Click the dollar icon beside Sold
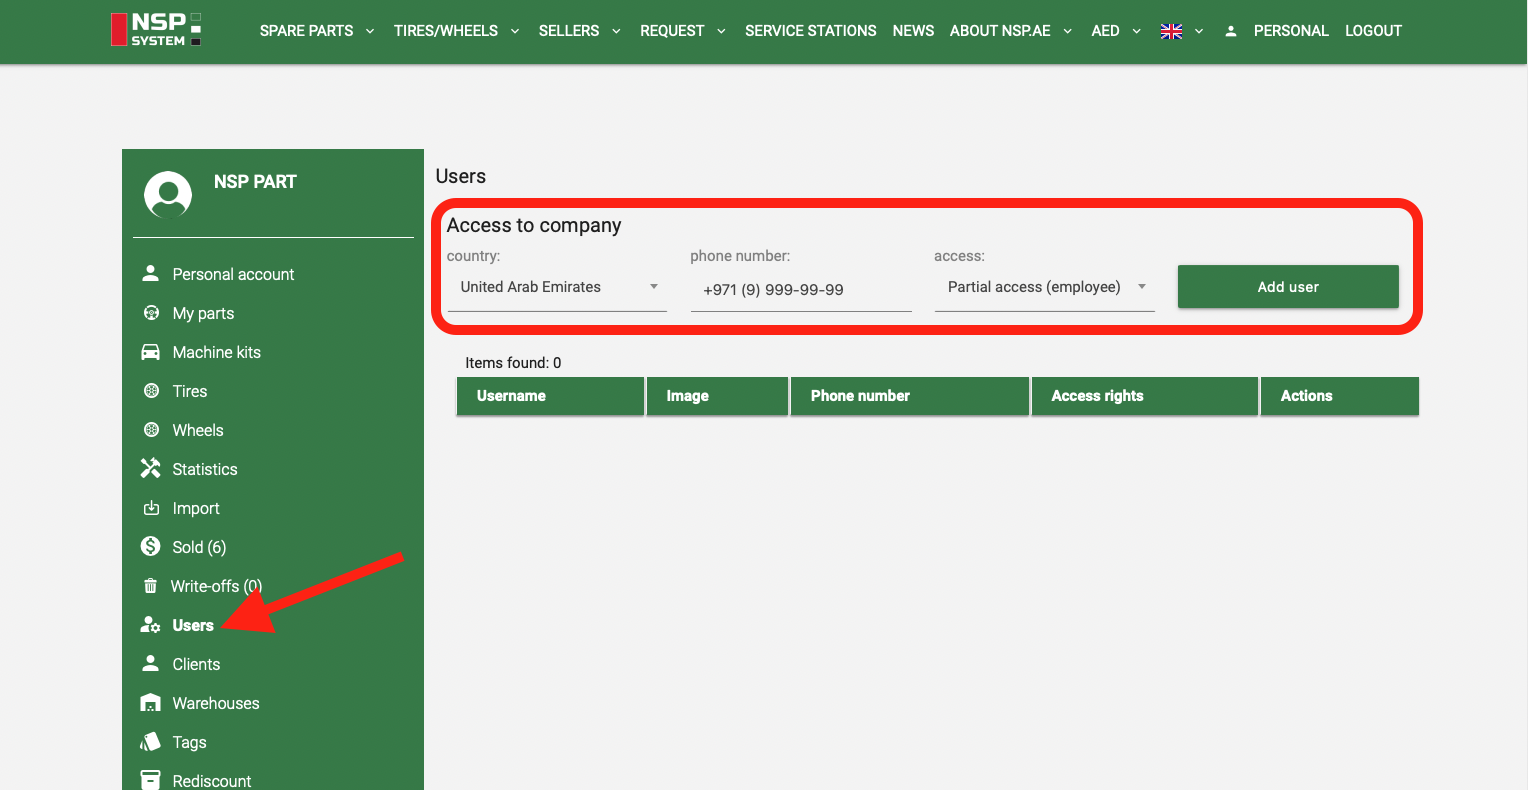1528x790 pixels. click(x=151, y=547)
